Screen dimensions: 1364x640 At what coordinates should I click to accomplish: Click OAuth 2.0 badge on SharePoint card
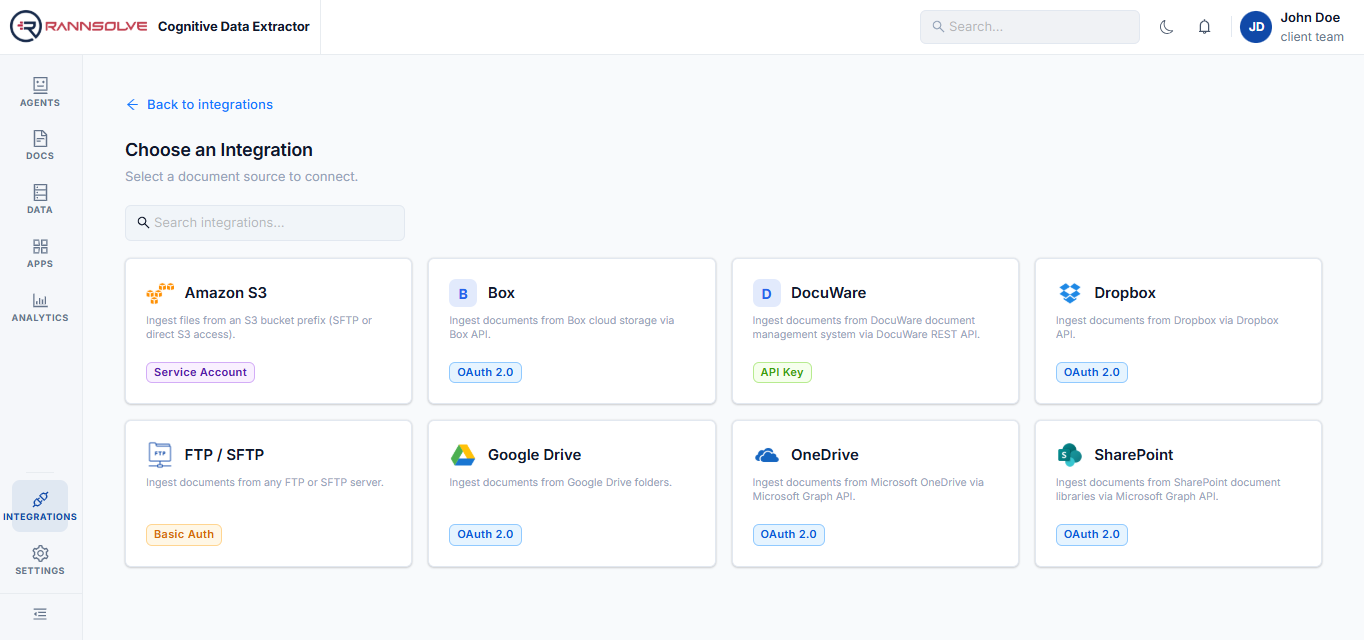[1092, 534]
